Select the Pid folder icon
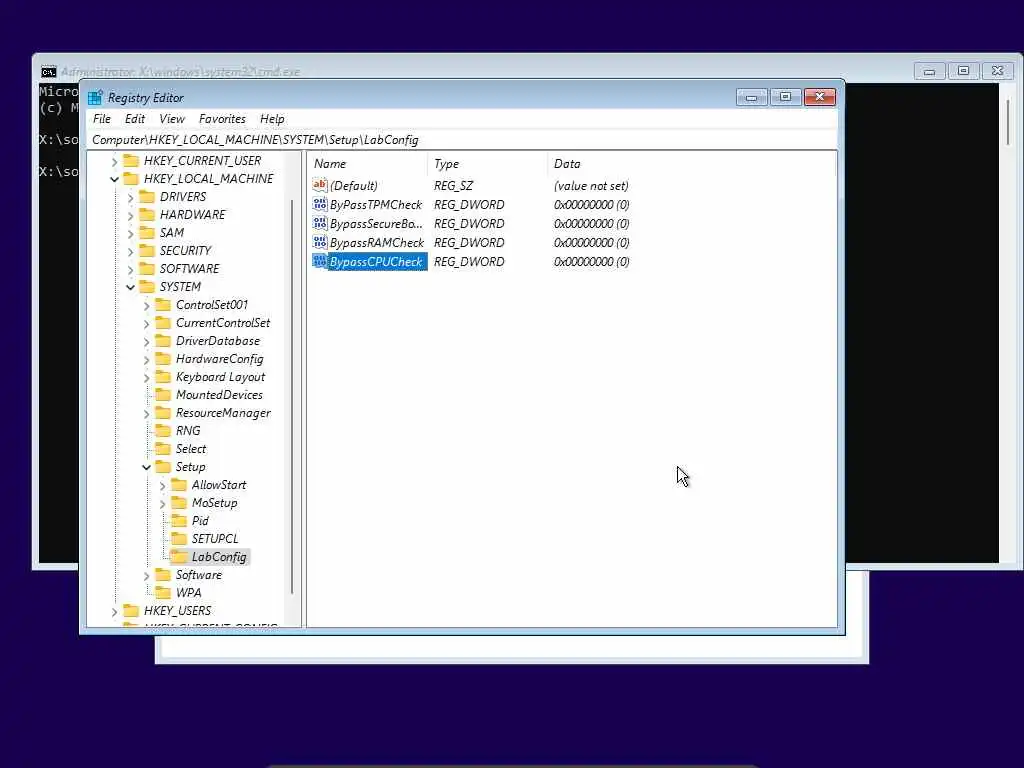Screen dimensions: 1024x768 point(179,520)
